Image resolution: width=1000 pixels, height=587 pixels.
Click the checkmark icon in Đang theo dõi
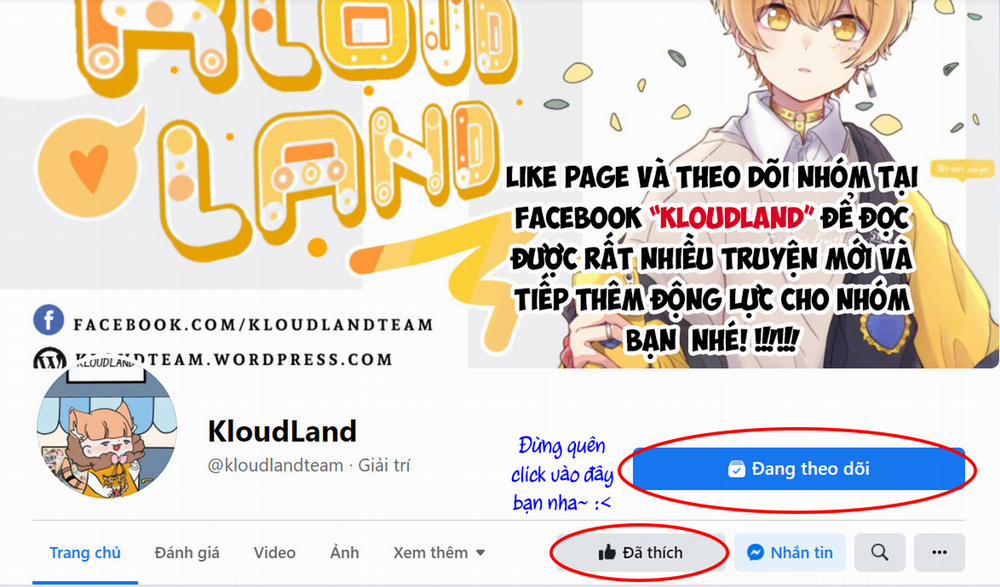tap(737, 469)
